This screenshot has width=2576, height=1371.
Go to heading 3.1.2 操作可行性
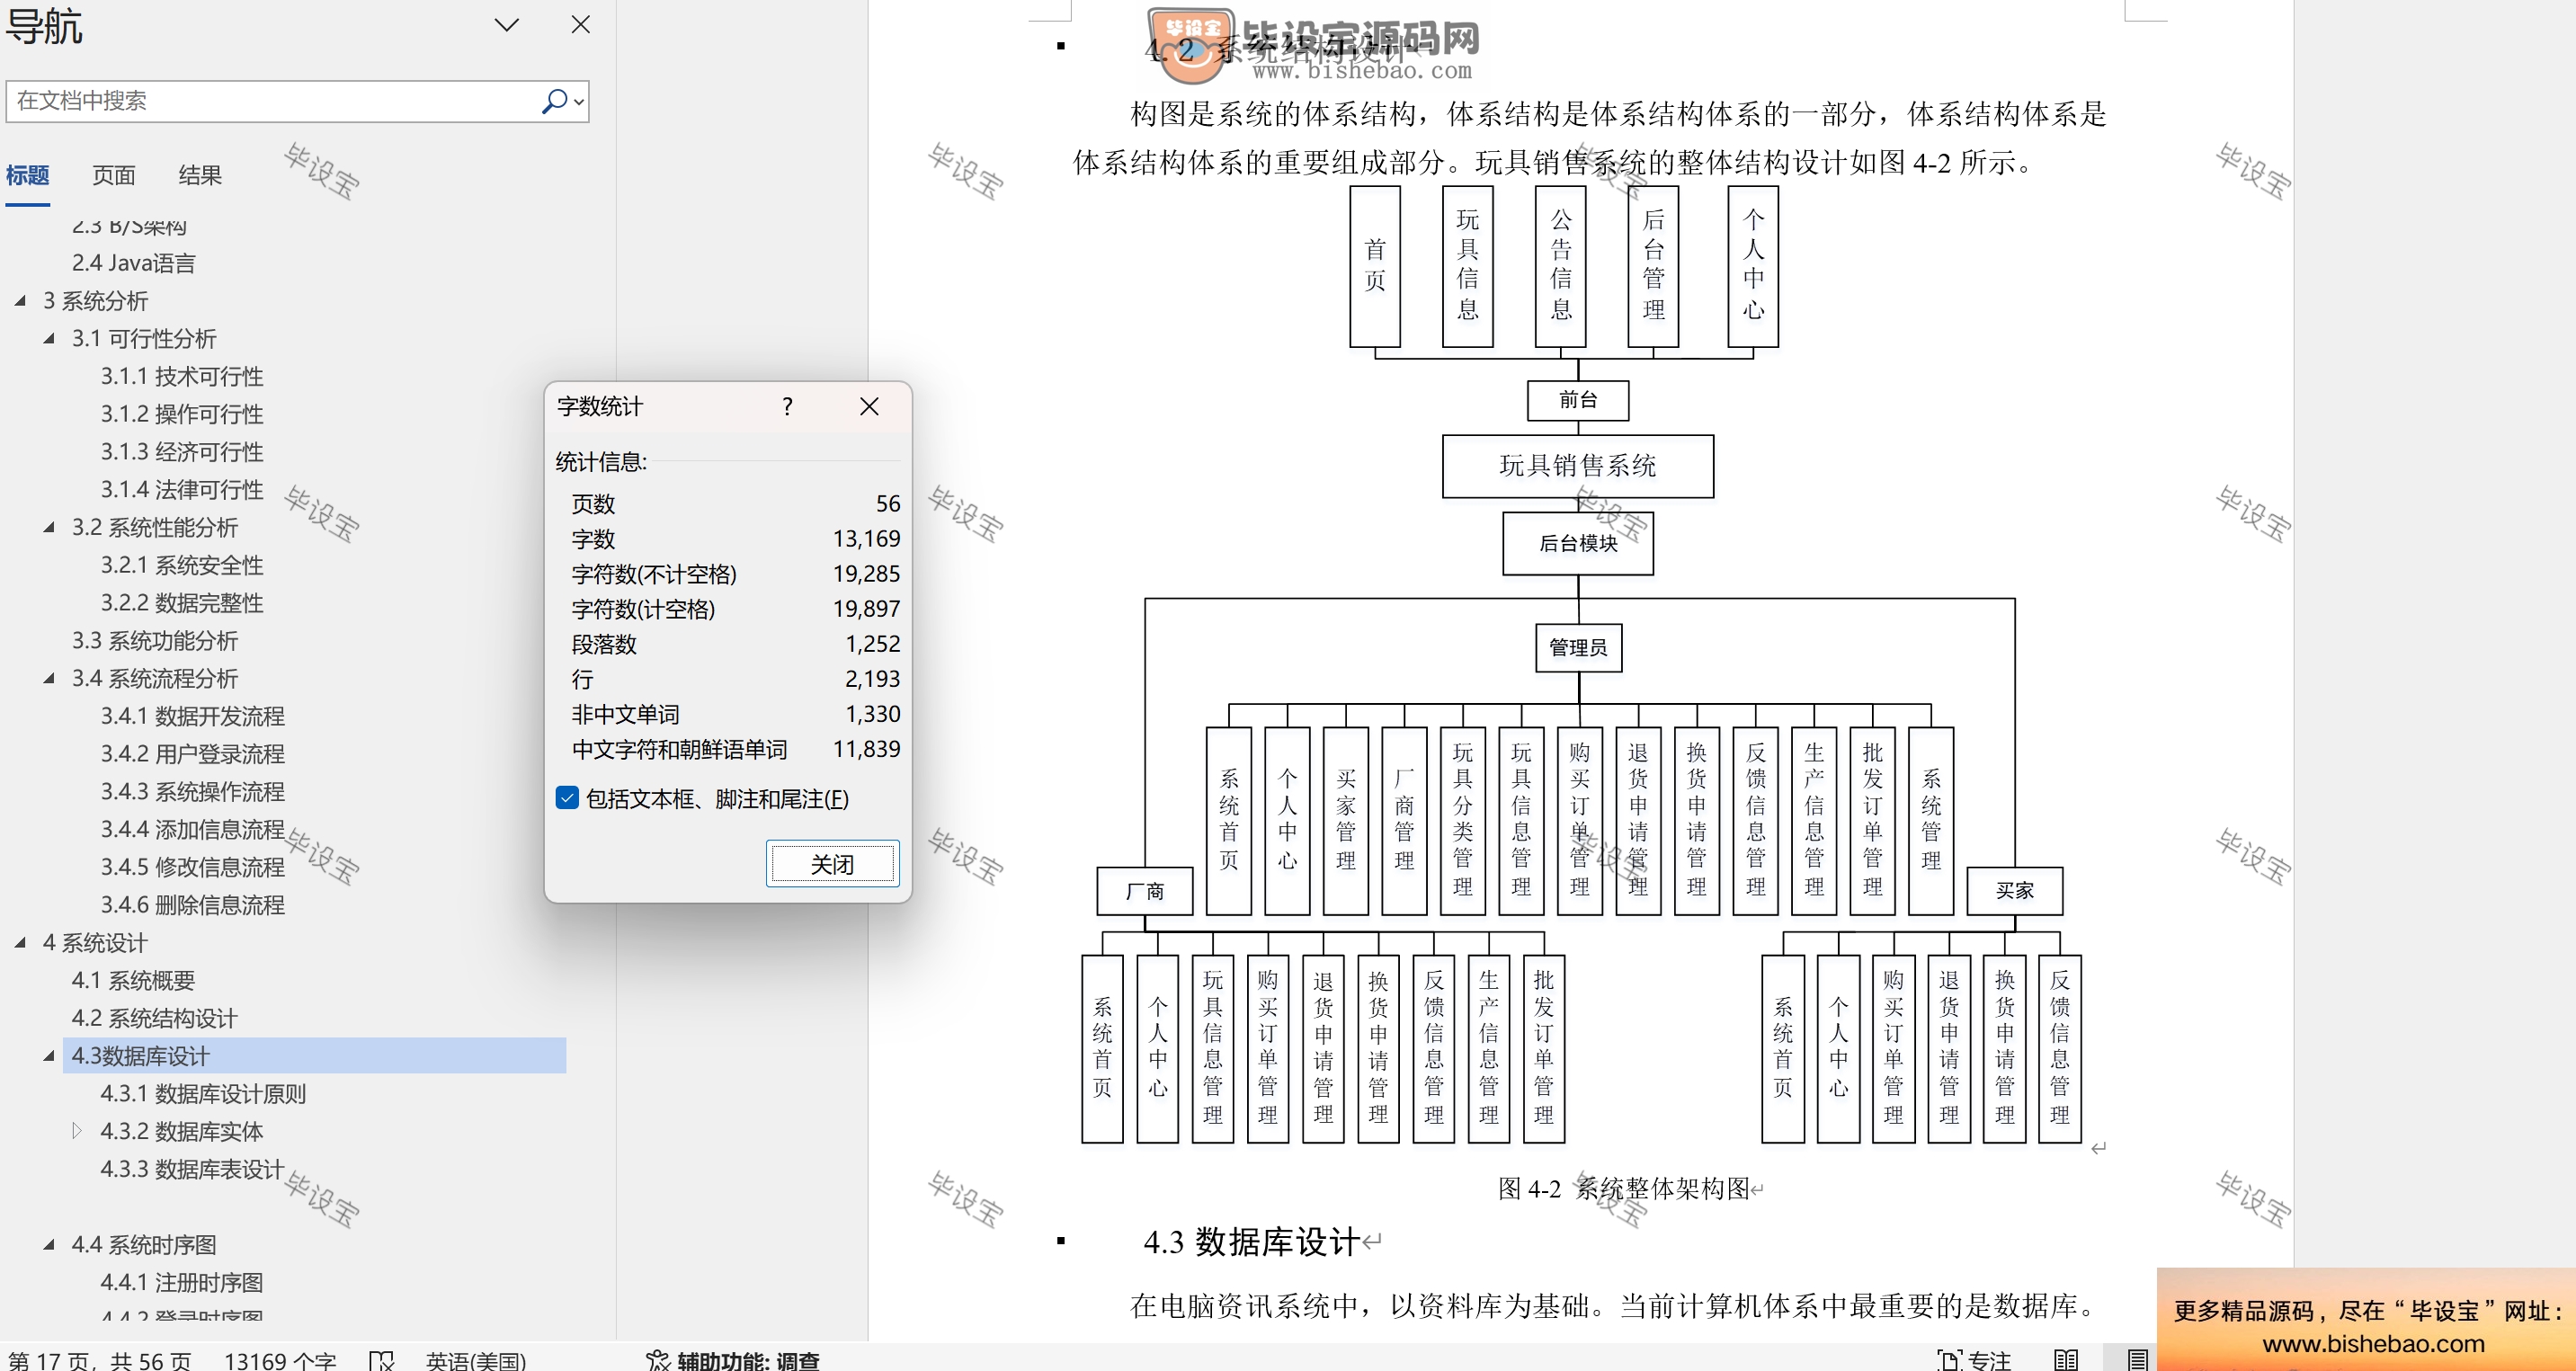[x=182, y=414]
